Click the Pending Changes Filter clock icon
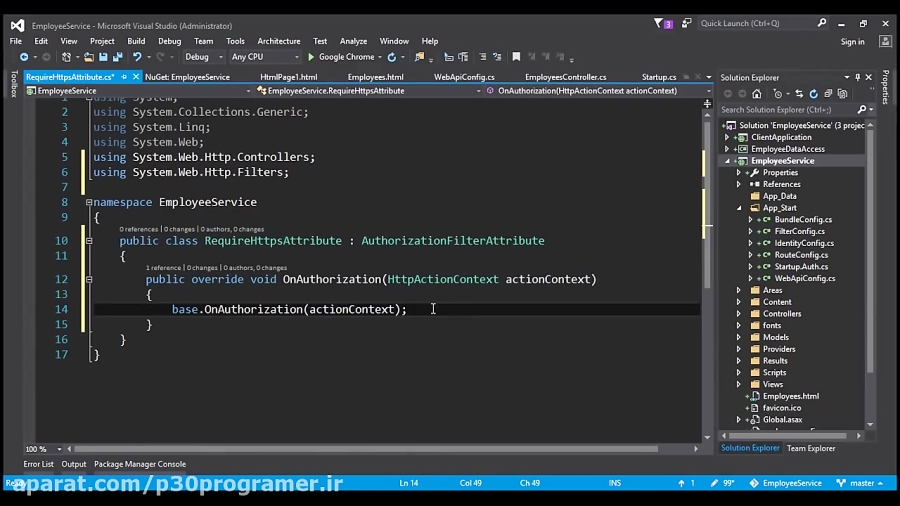 (778, 94)
